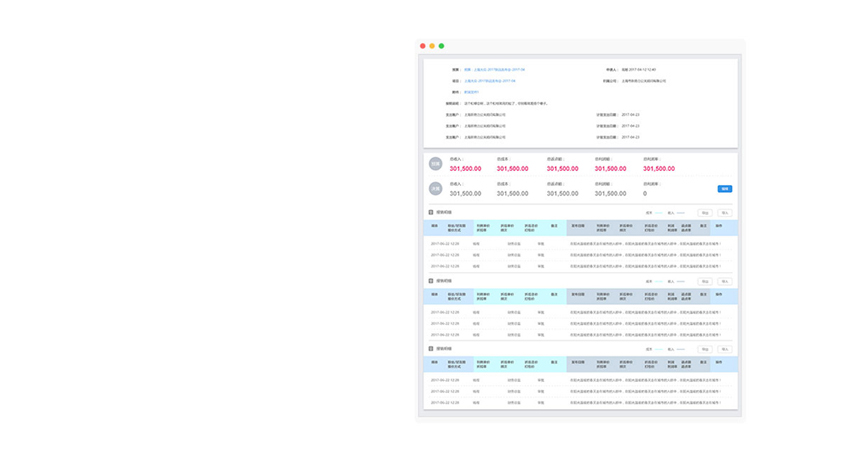The image size is (850, 462).
Task: Click the green maximize button in the title bar
Action: pos(441,46)
